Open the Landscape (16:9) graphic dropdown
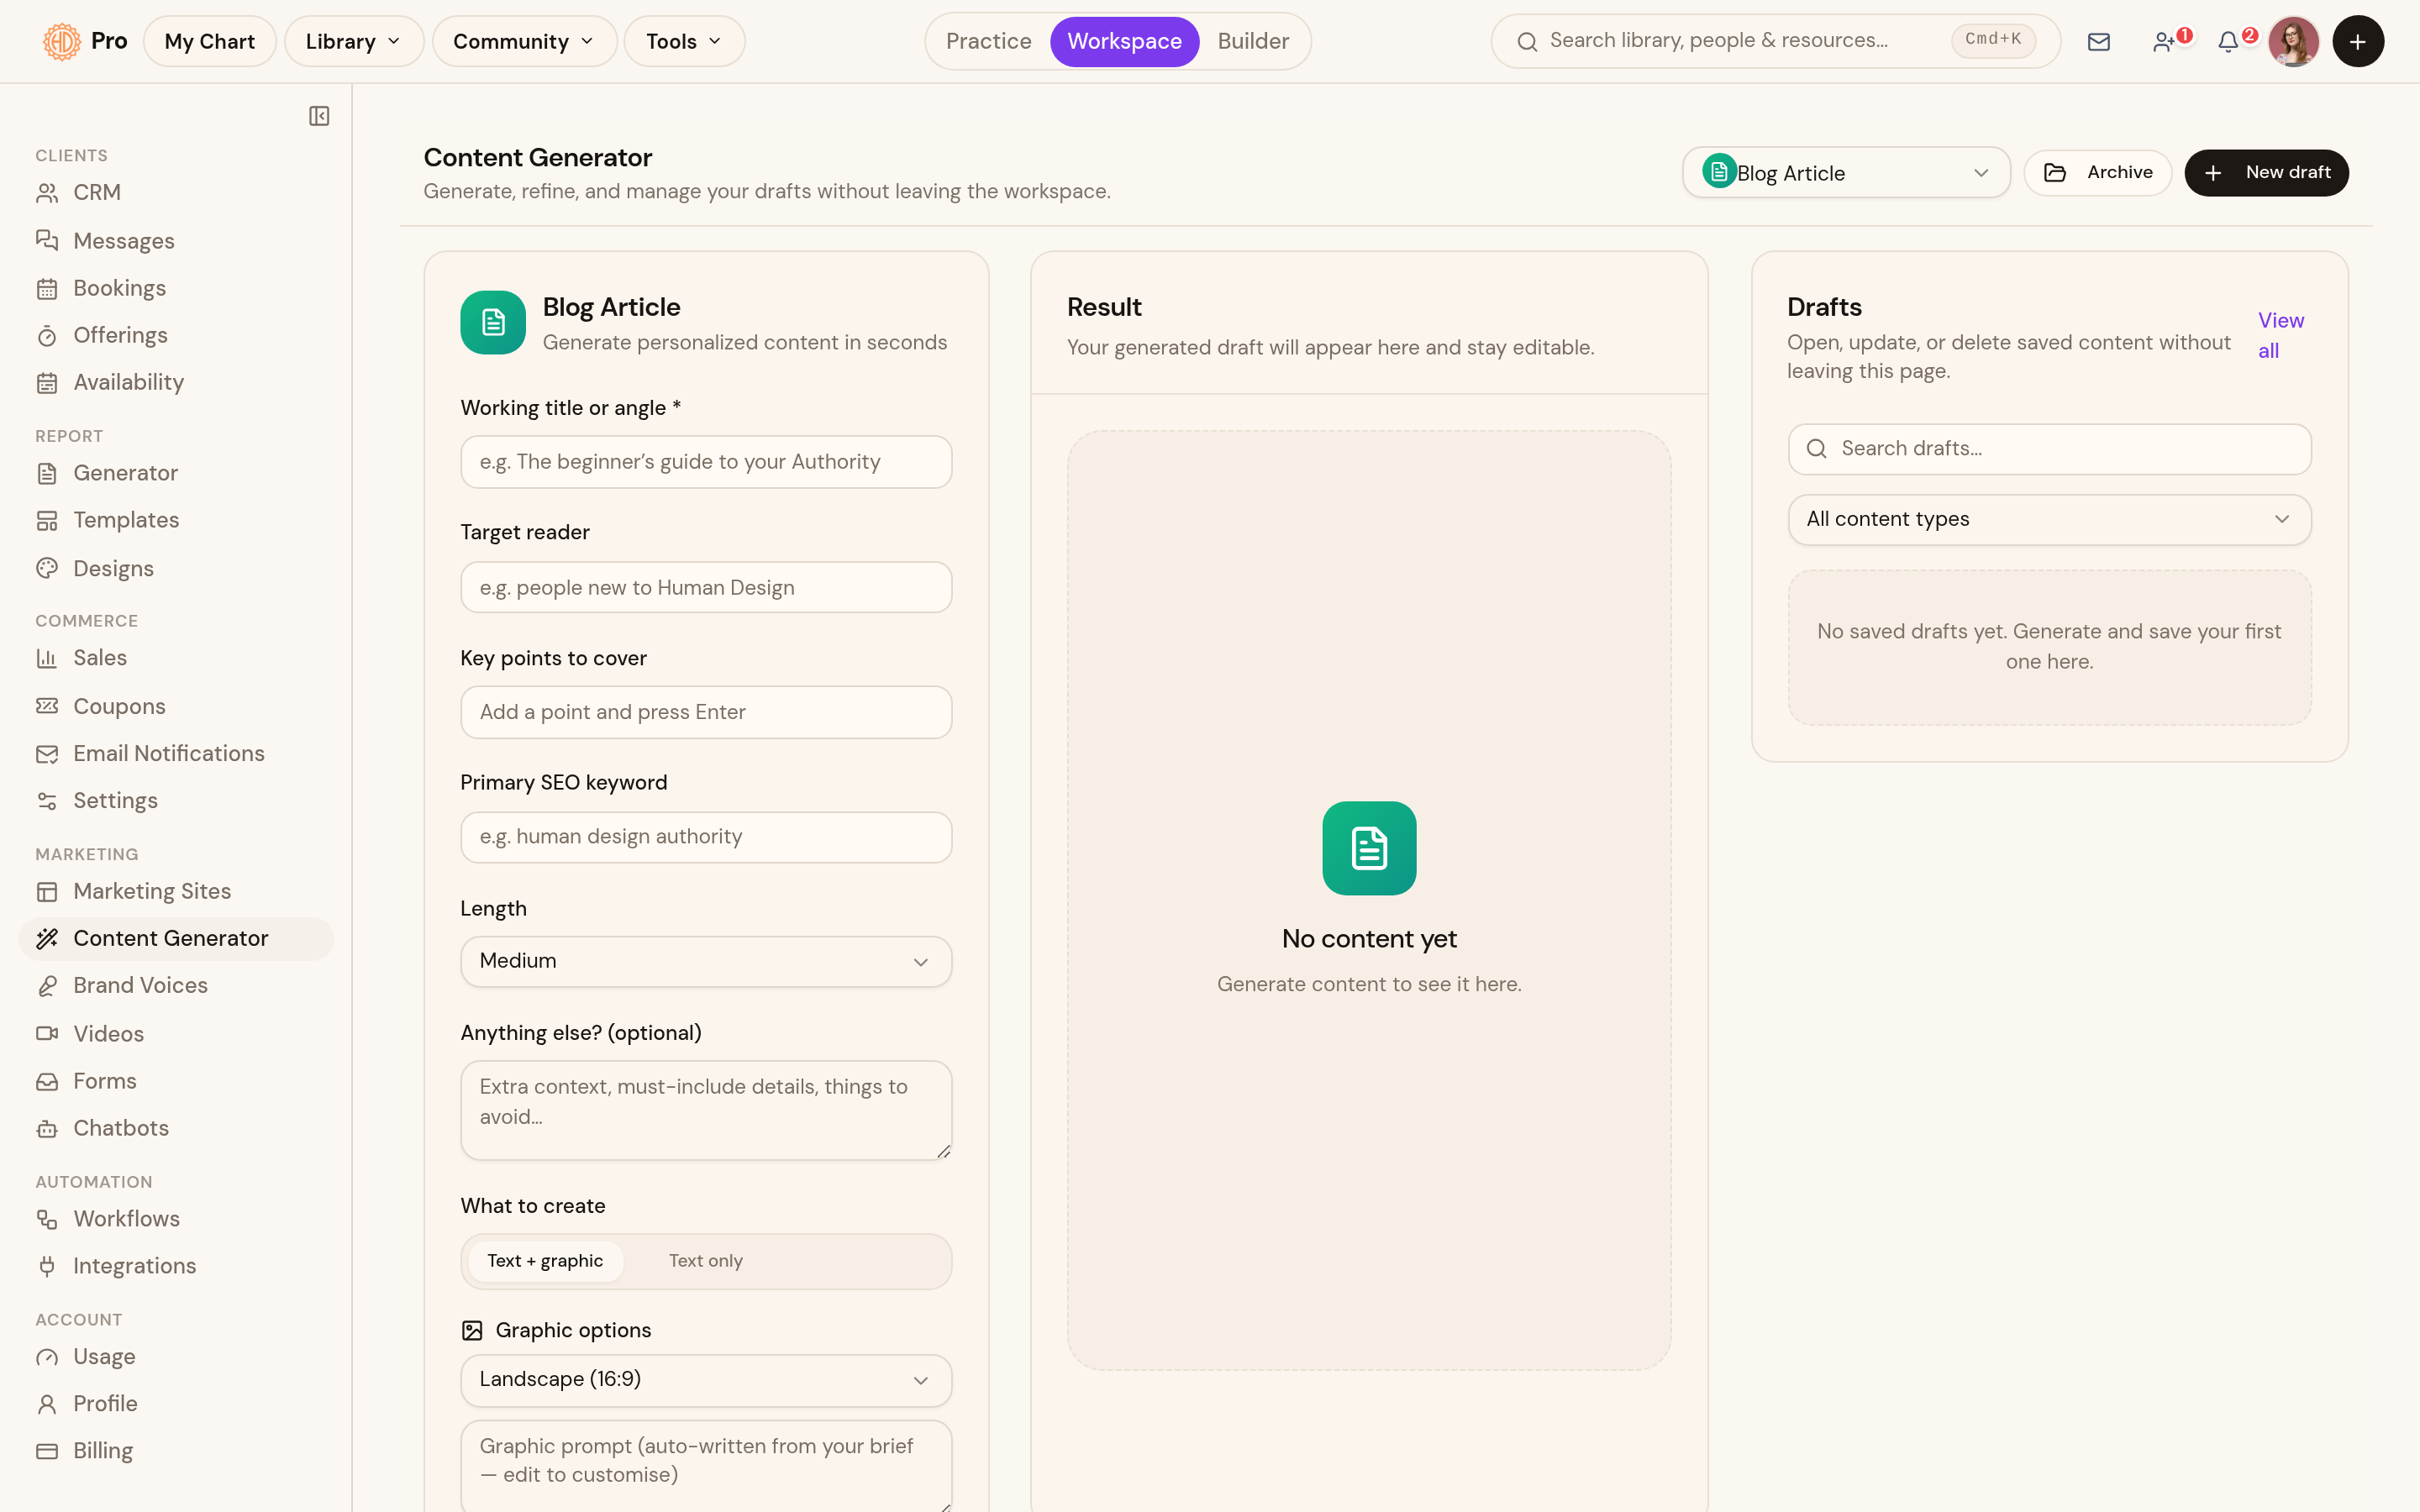Viewport: 2420px width, 1512px height. (706, 1380)
